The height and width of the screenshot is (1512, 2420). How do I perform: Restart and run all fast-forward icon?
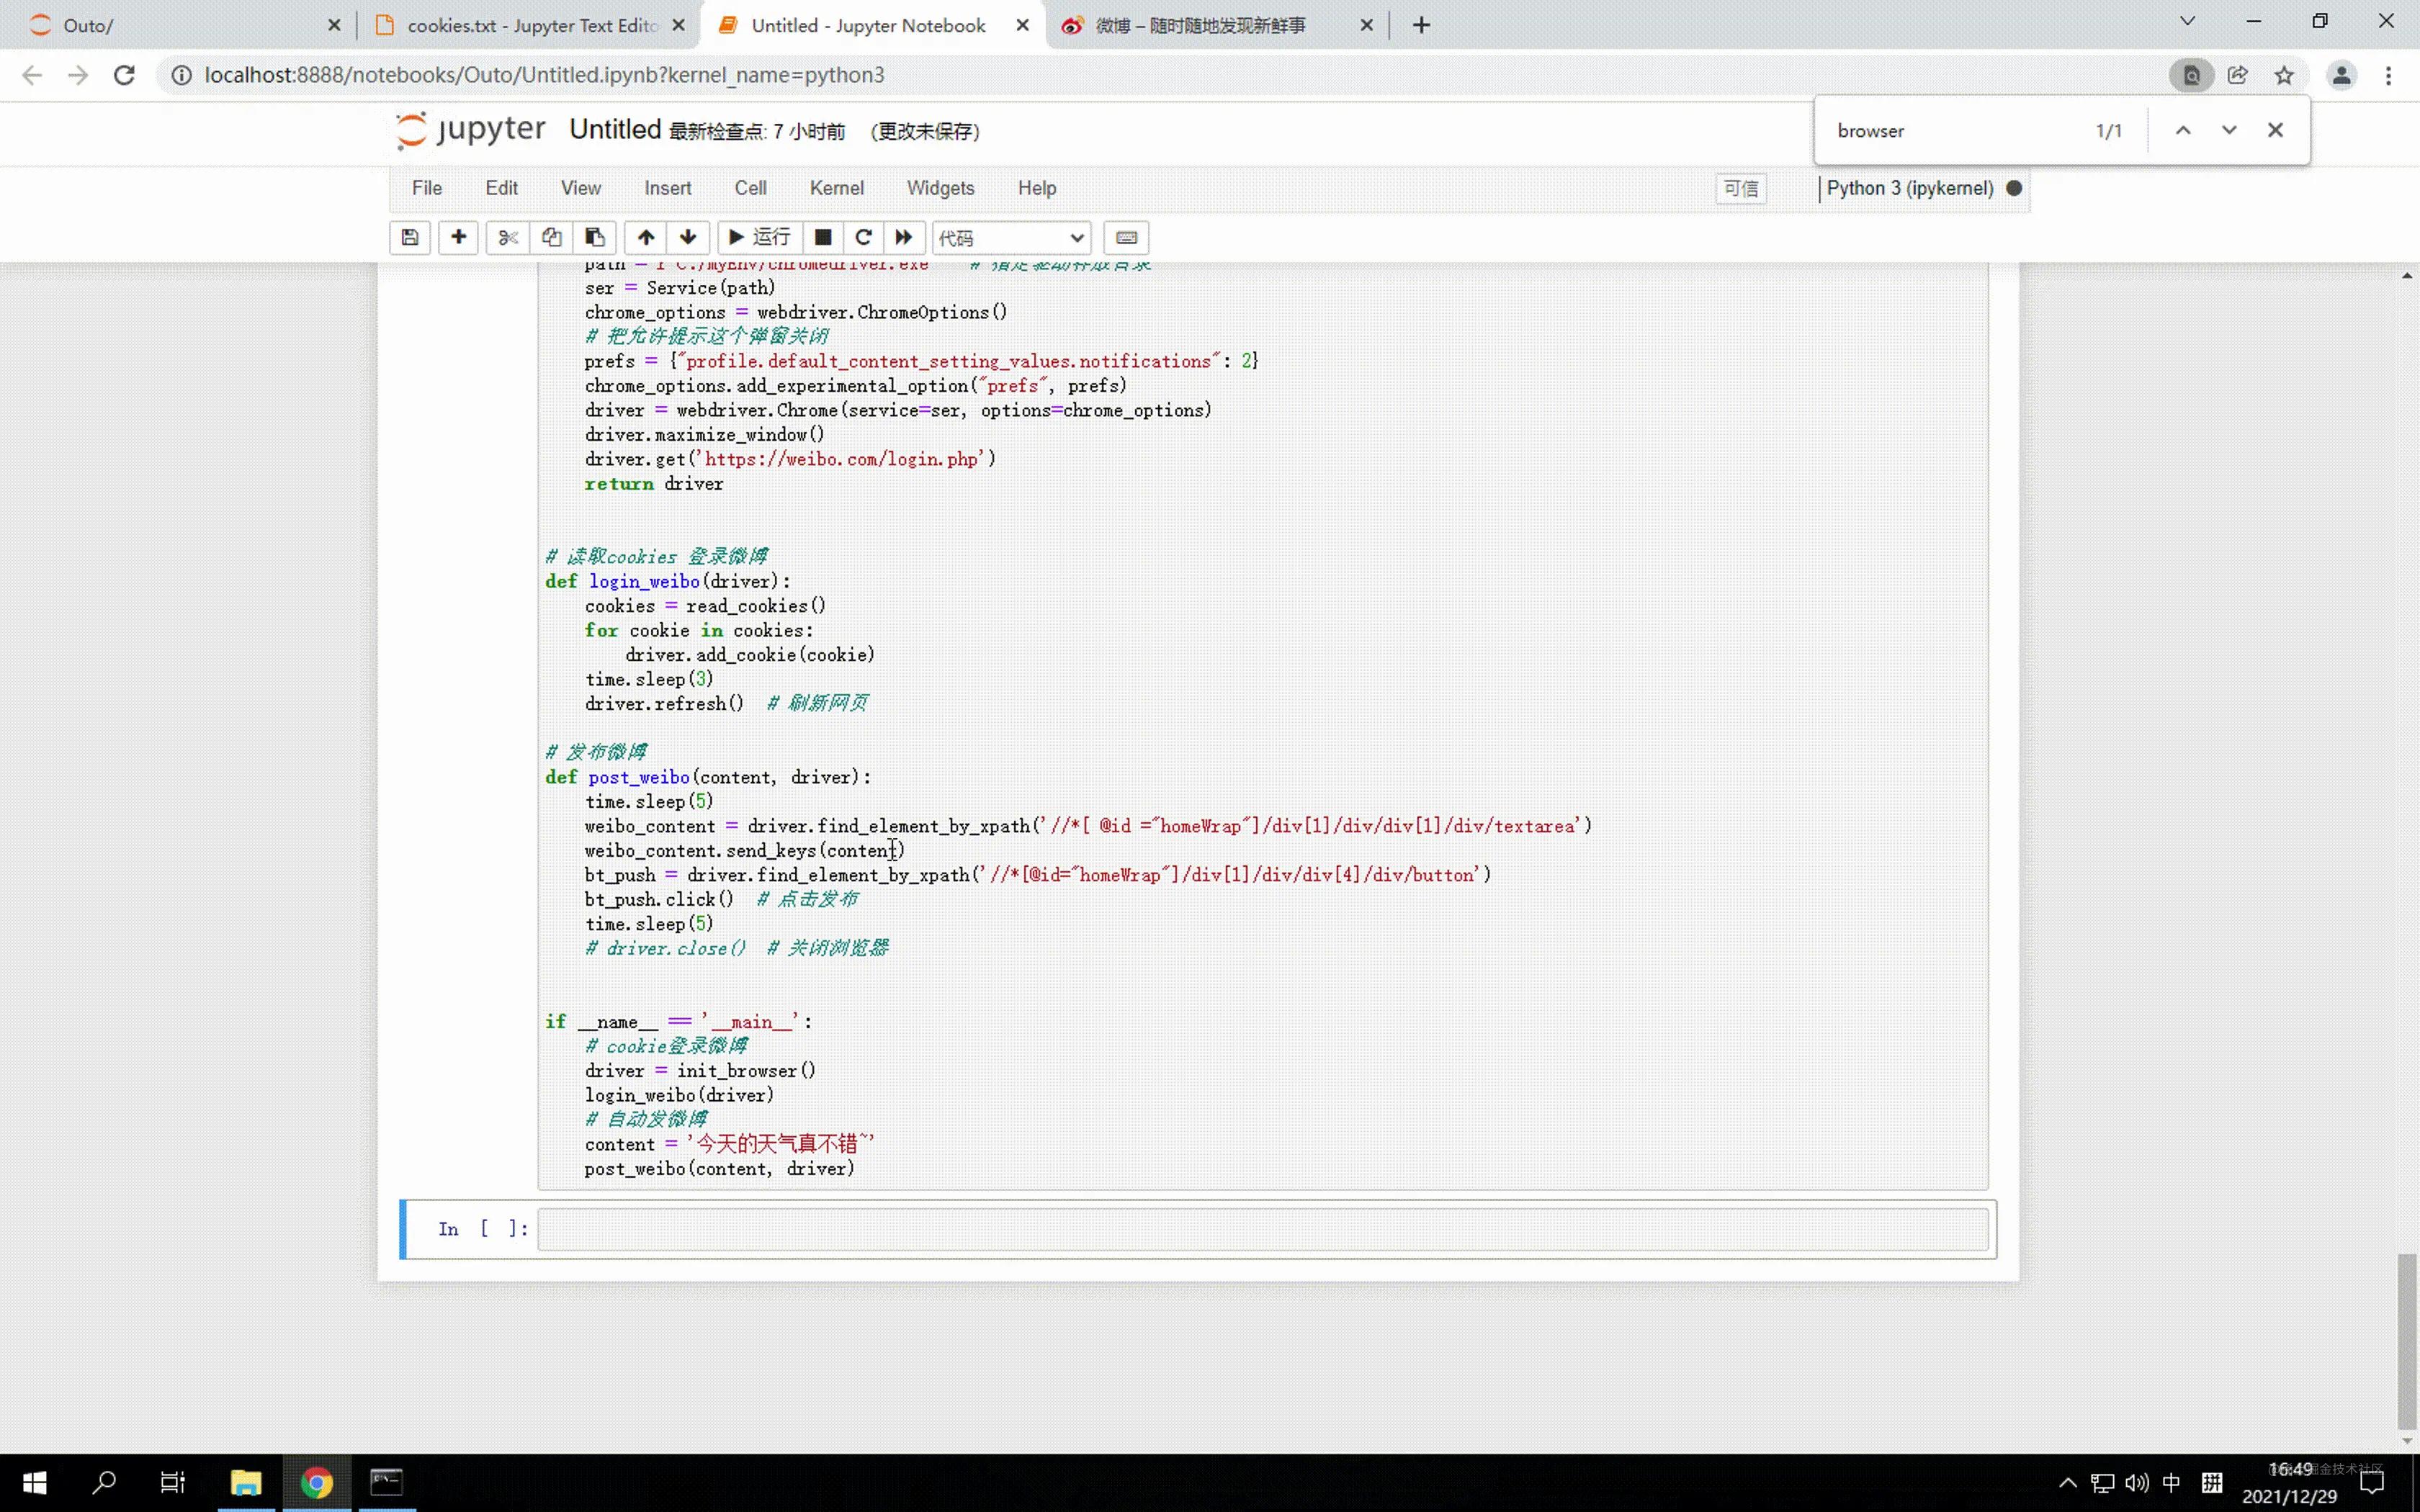click(x=904, y=237)
